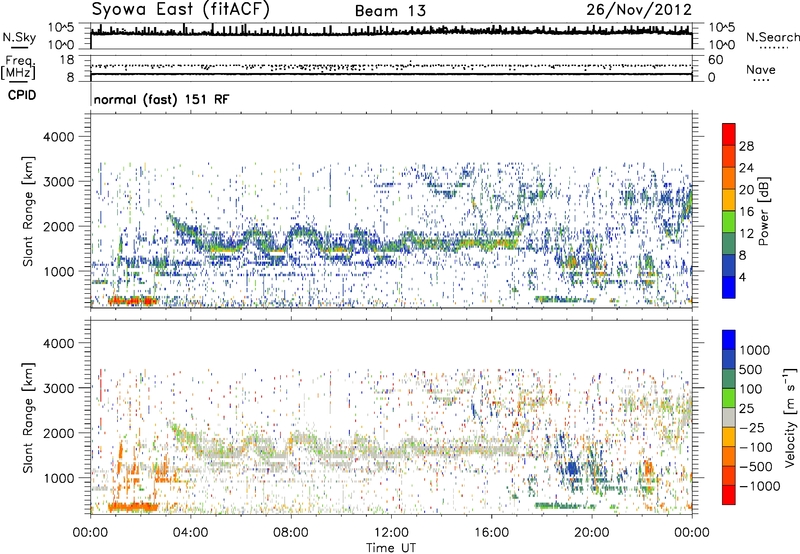The height and width of the screenshot is (554, 800).
Task: Click the velocity panel 'Slant Range [km]' label
Action: [x=28, y=417]
